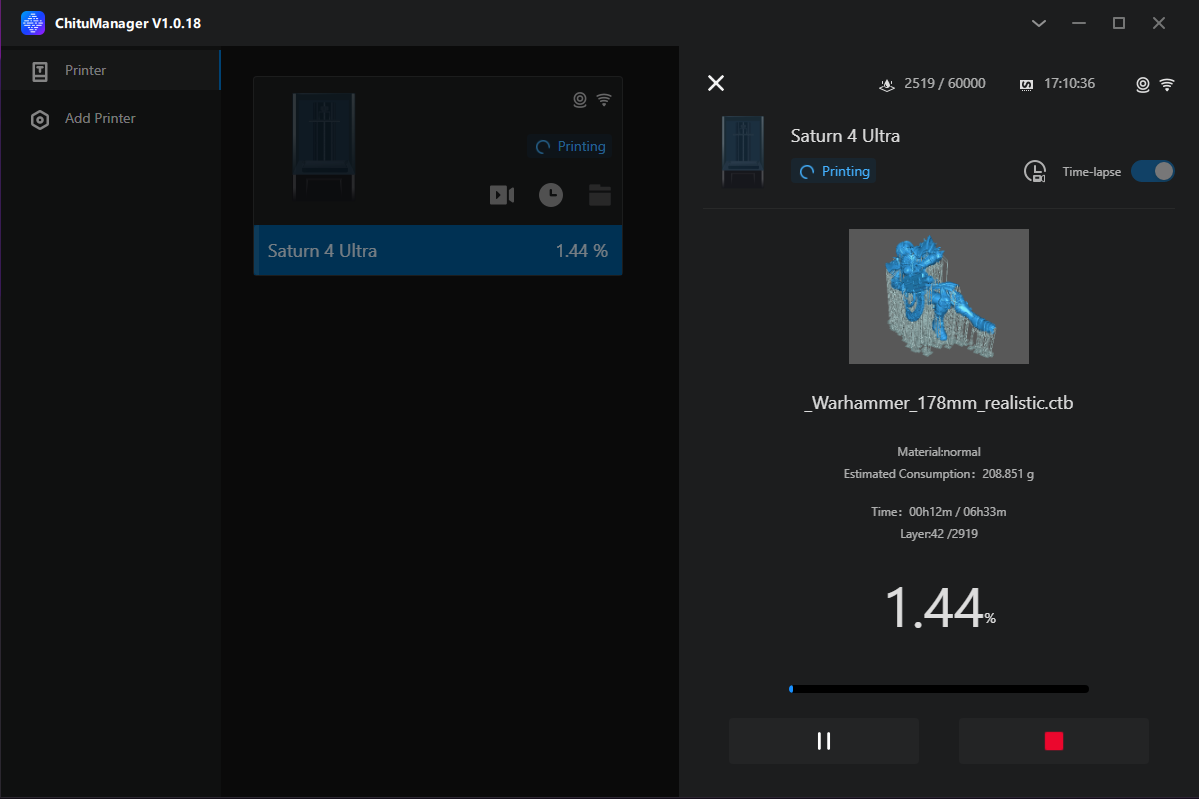Click the large 1.44% progress readout

pos(940,608)
